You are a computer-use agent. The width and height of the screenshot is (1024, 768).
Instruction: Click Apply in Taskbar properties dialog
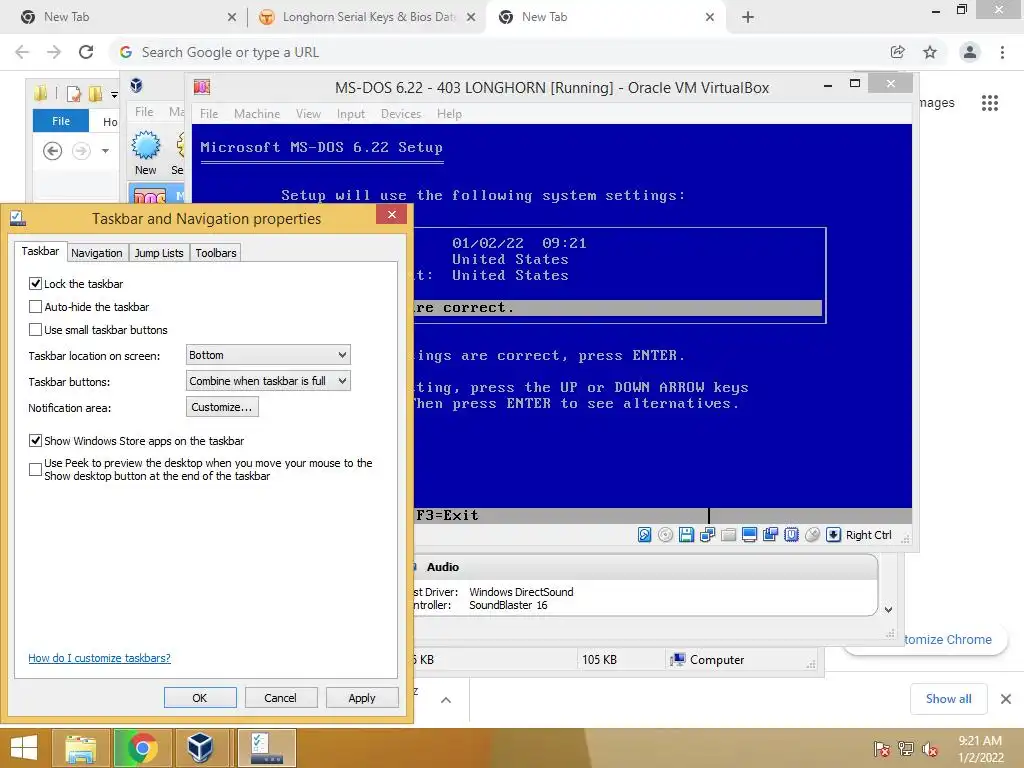(362, 697)
